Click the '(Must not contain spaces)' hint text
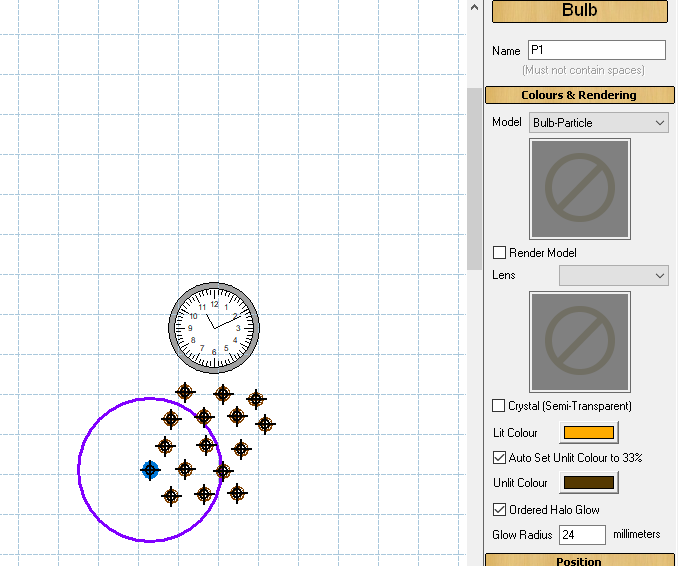Screen dimensions: 678x566 pyautogui.click(x=583, y=70)
